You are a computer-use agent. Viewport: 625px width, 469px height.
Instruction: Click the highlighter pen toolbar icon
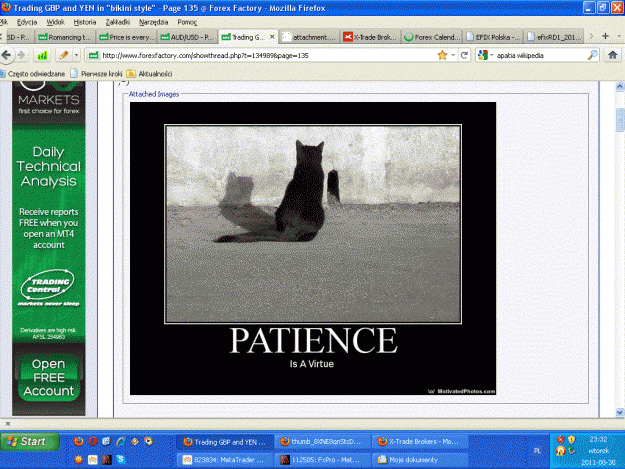(64, 55)
